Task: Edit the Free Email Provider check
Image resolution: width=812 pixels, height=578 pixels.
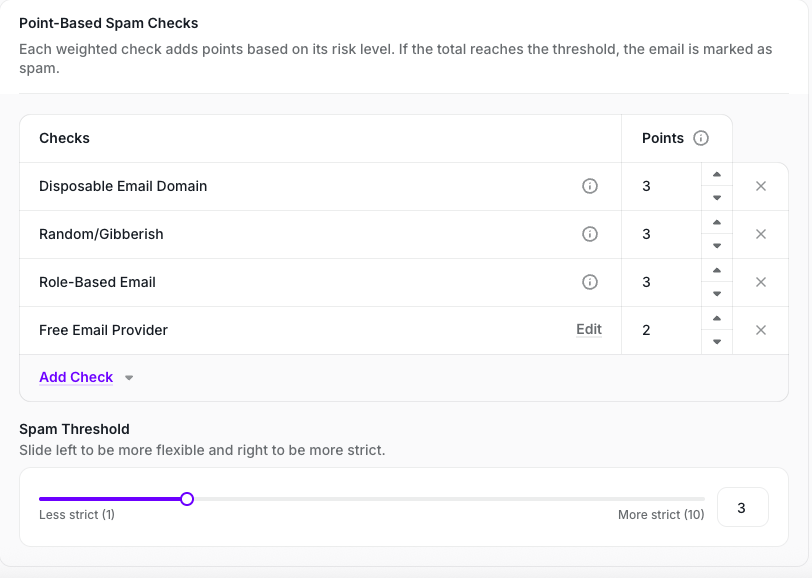Action: pyautogui.click(x=589, y=329)
